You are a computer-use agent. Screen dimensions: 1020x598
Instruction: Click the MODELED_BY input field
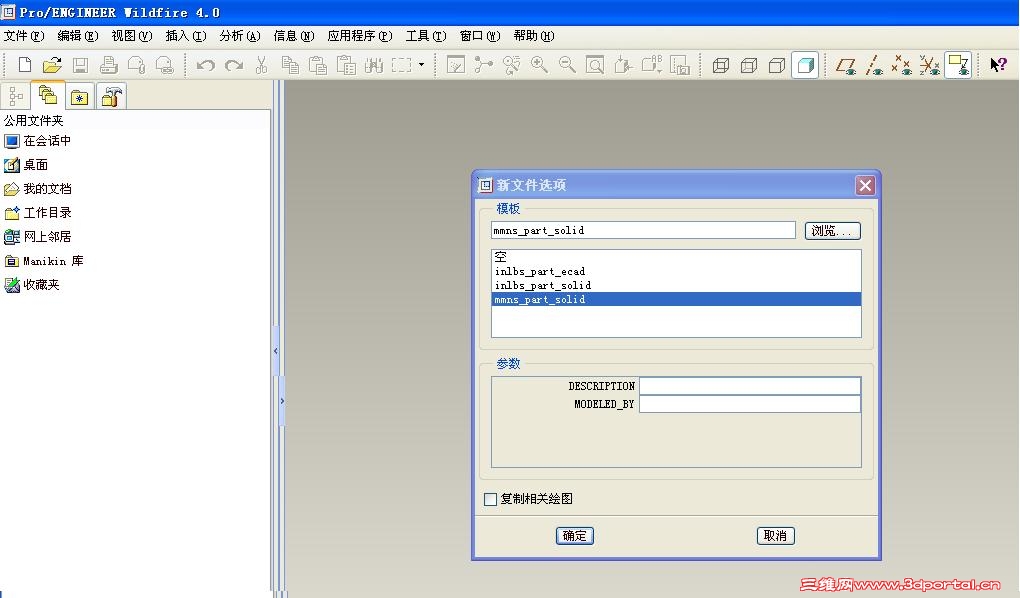point(749,404)
